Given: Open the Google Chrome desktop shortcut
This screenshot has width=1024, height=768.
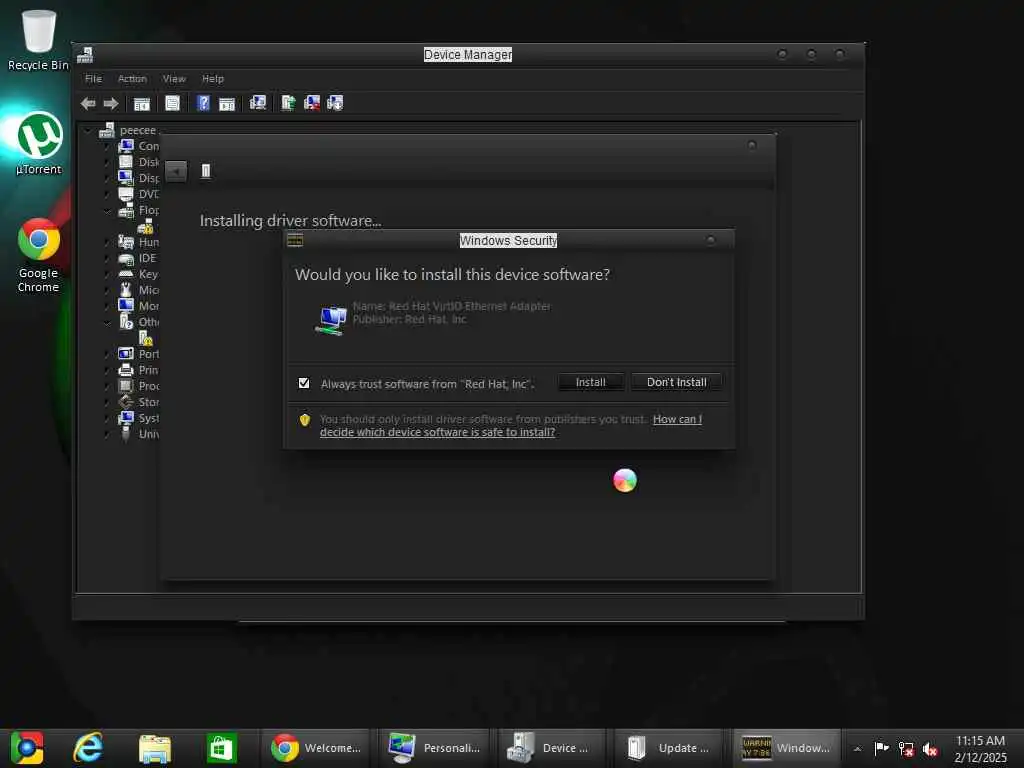Looking at the screenshot, I should click(x=39, y=255).
